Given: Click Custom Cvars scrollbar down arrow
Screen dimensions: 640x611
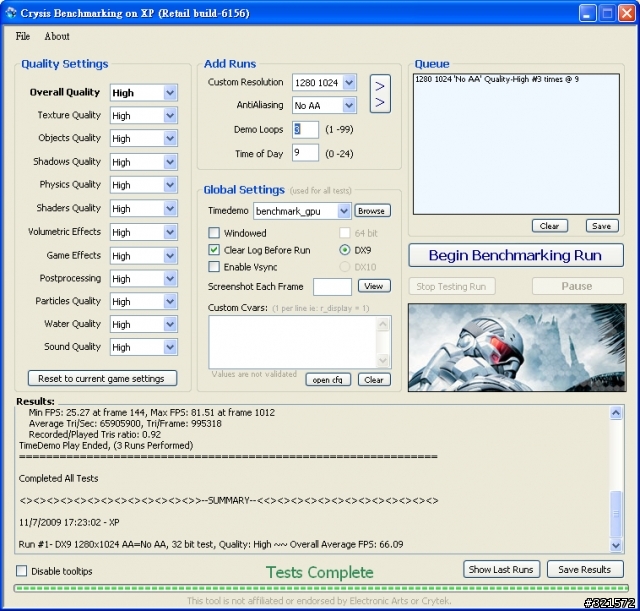Looking at the screenshot, I should tap(383, 360).
